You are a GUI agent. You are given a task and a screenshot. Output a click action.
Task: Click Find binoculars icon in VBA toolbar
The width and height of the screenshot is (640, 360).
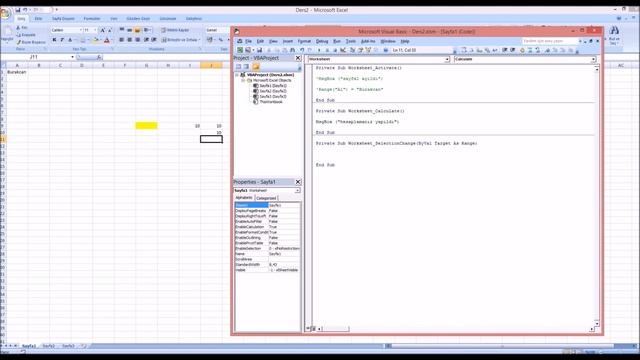point(292,50)
